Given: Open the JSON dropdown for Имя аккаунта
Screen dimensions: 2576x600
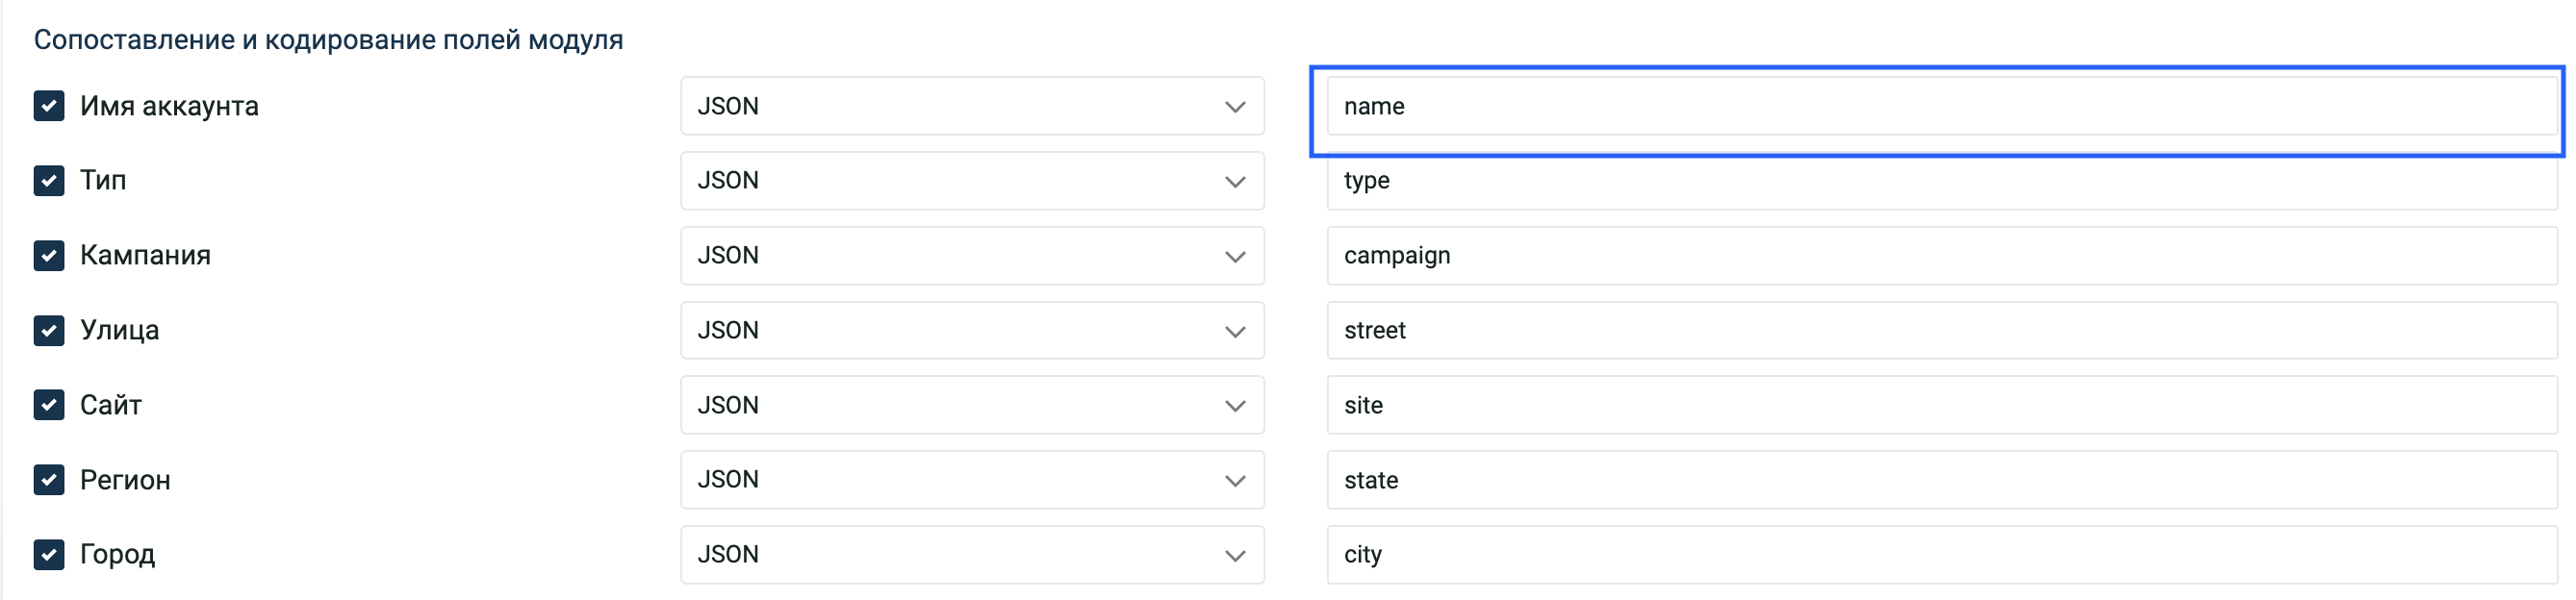Looking at the screenshot, I should [972, 106].
